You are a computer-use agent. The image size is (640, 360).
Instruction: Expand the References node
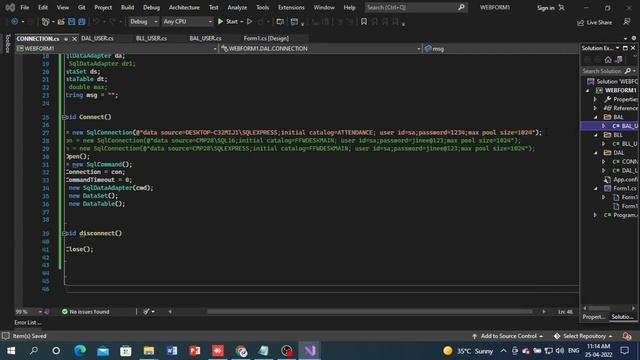pos(596,108)
